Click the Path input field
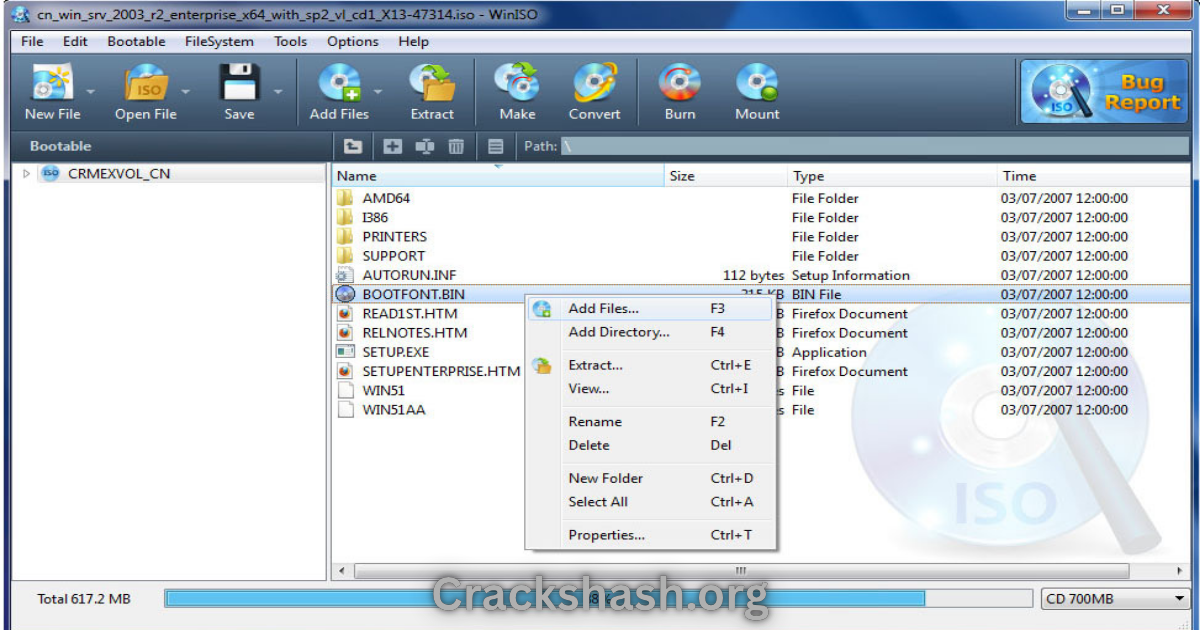 tap(873, 146)
